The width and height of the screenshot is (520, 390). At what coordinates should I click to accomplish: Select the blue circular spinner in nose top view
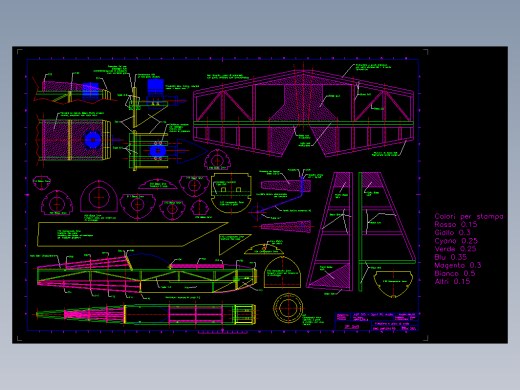point(93,140)
